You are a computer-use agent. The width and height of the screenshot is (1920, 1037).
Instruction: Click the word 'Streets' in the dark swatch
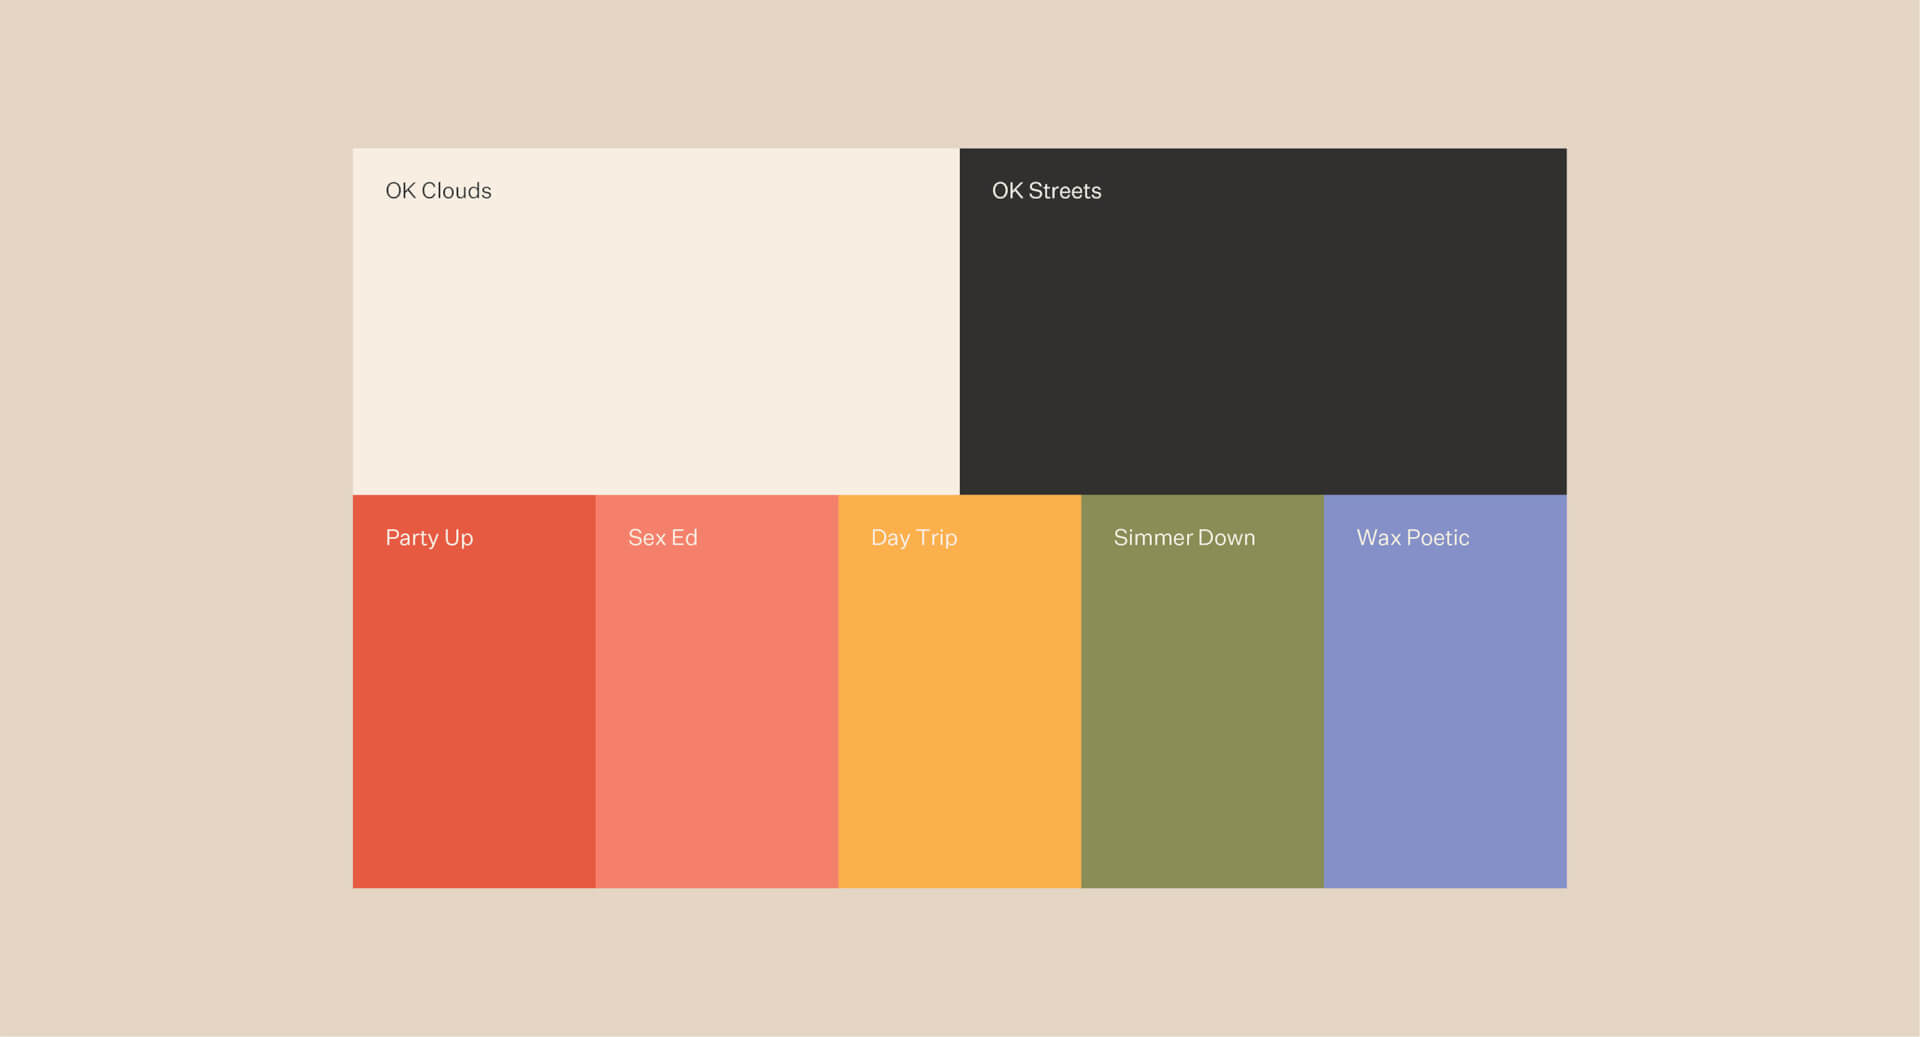pos(1065,191)
